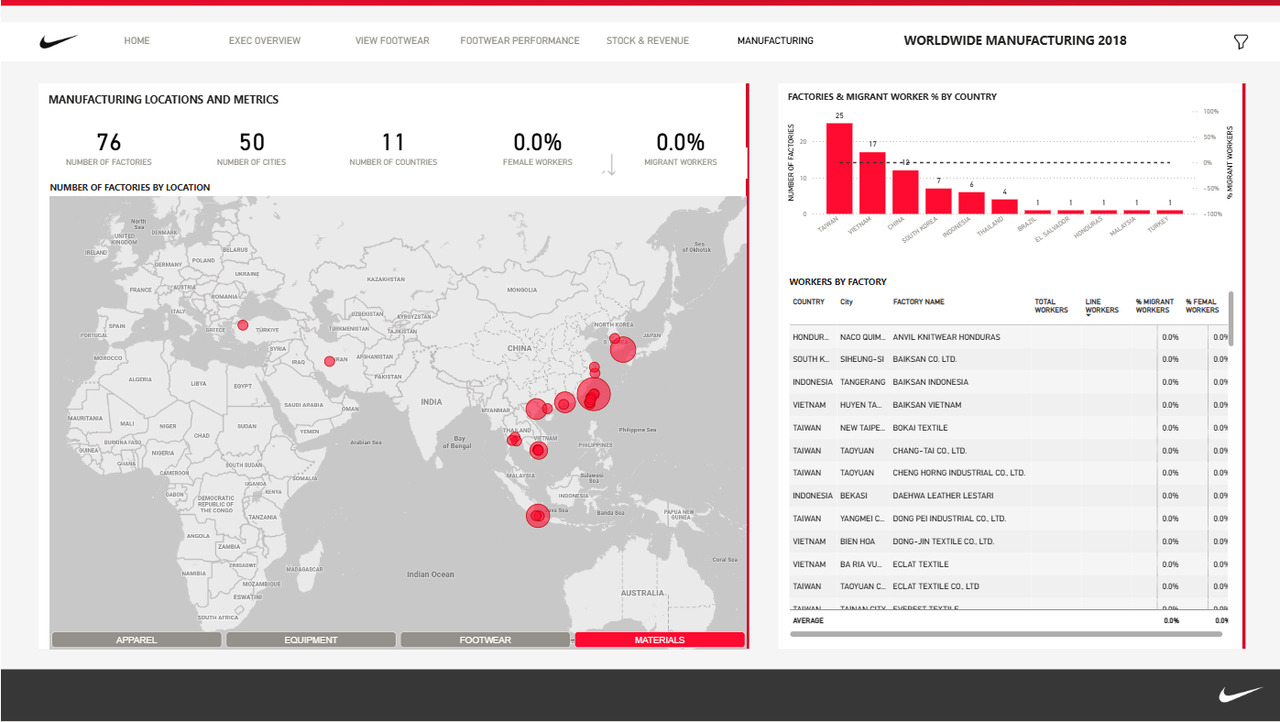Screen dimensions: 1280x722
Task: Navigate to FOOTWEAR PERFORMANCE
Action: [x=520, y=41]
